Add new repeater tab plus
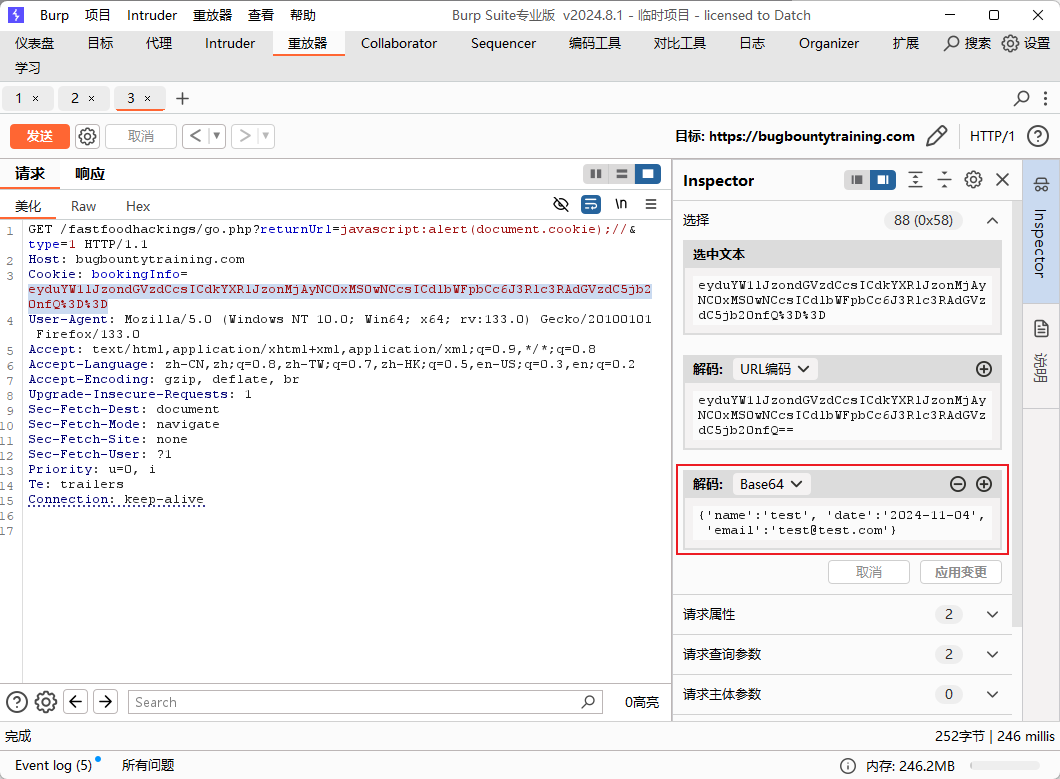 pyautogui.click(x=182, y=99)
